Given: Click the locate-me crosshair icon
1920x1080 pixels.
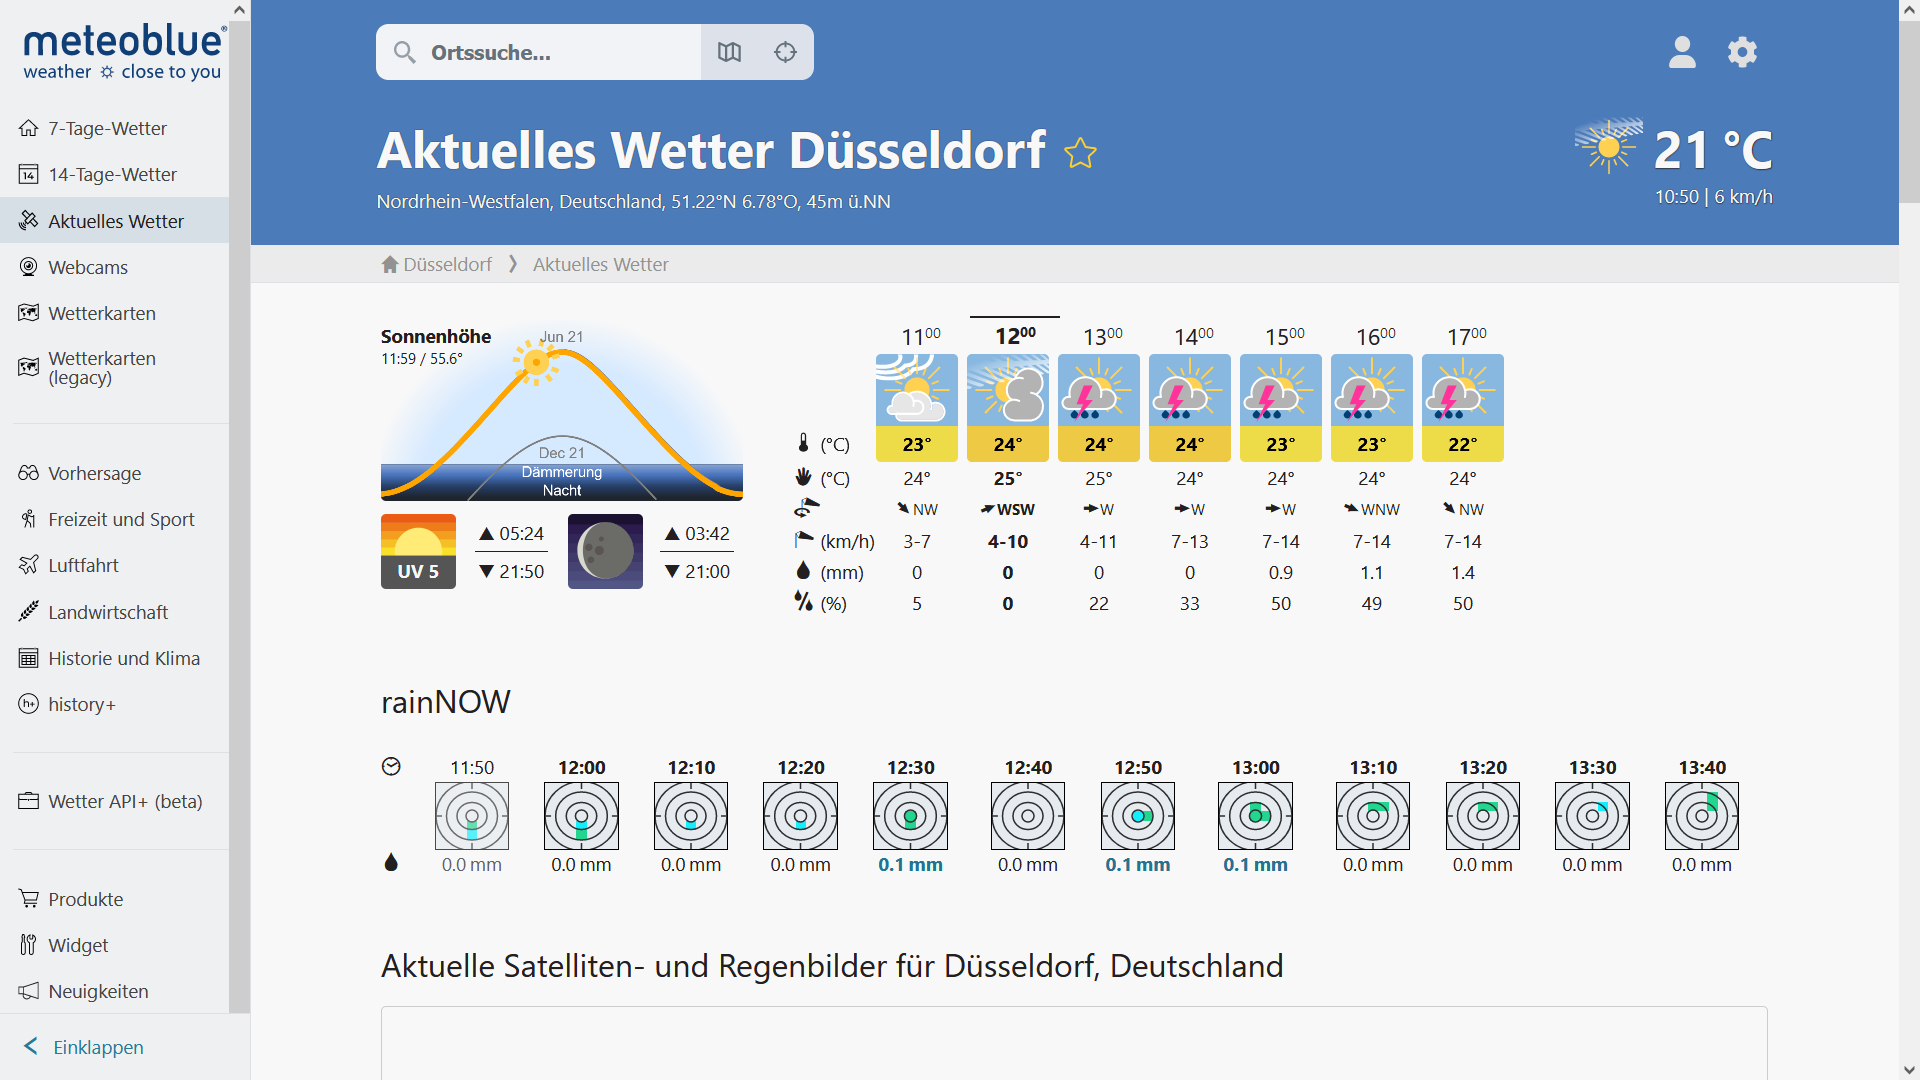Looking at the screenshot, I should coord(785,52).
